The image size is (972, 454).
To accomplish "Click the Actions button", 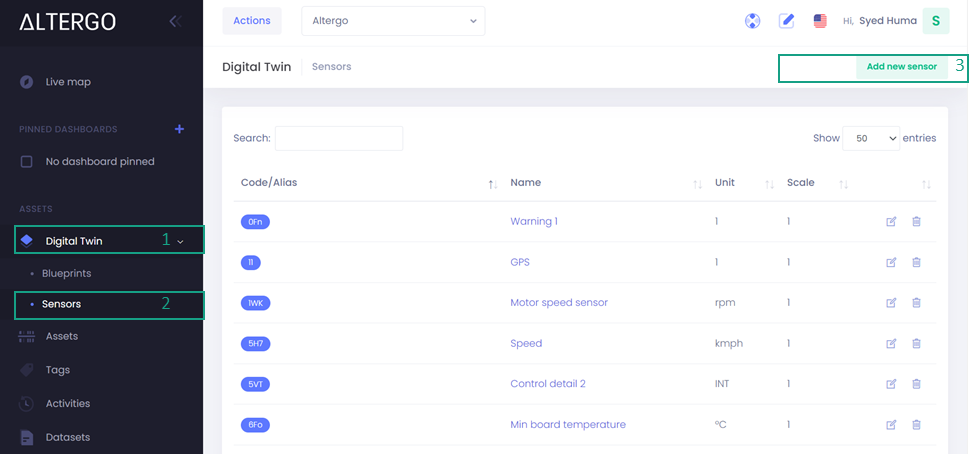I will click(x=251, y=21).
